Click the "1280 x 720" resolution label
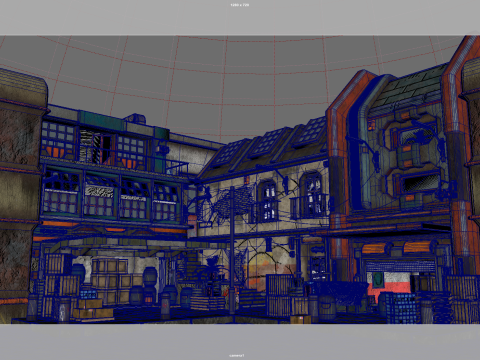The image size is (480, 360). click(x=240, y=5)
